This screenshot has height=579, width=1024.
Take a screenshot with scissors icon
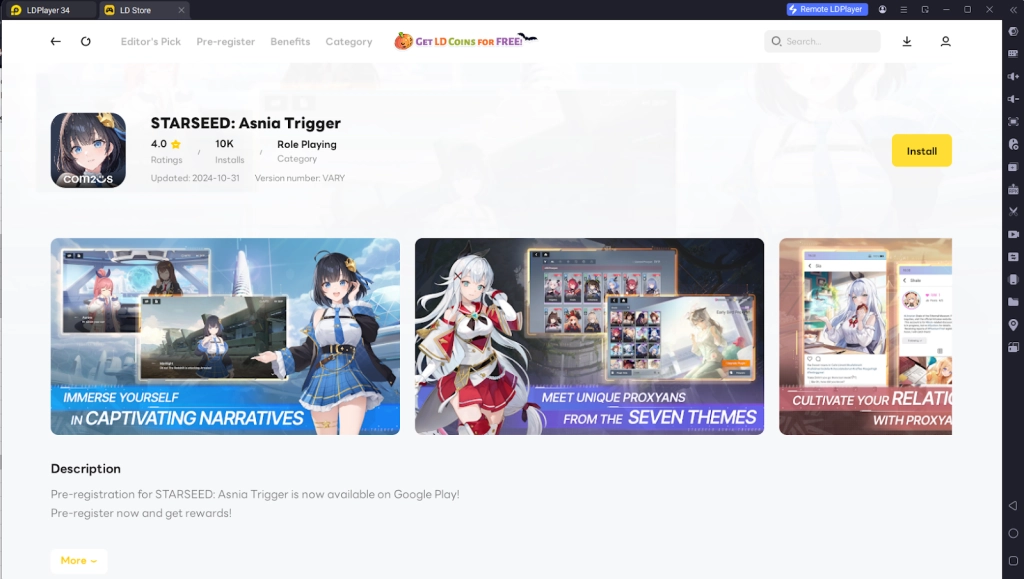1013,211
